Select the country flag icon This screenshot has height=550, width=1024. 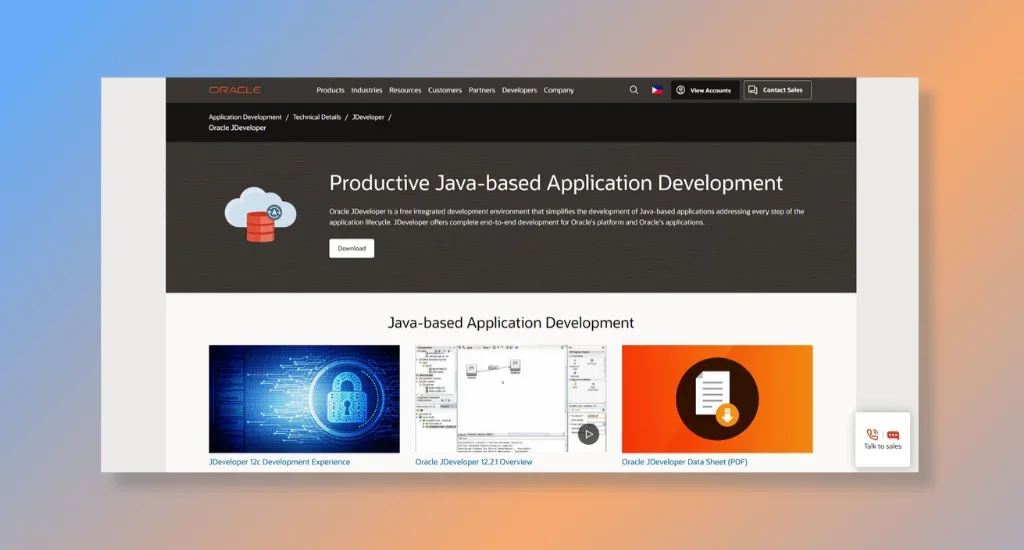657,90
